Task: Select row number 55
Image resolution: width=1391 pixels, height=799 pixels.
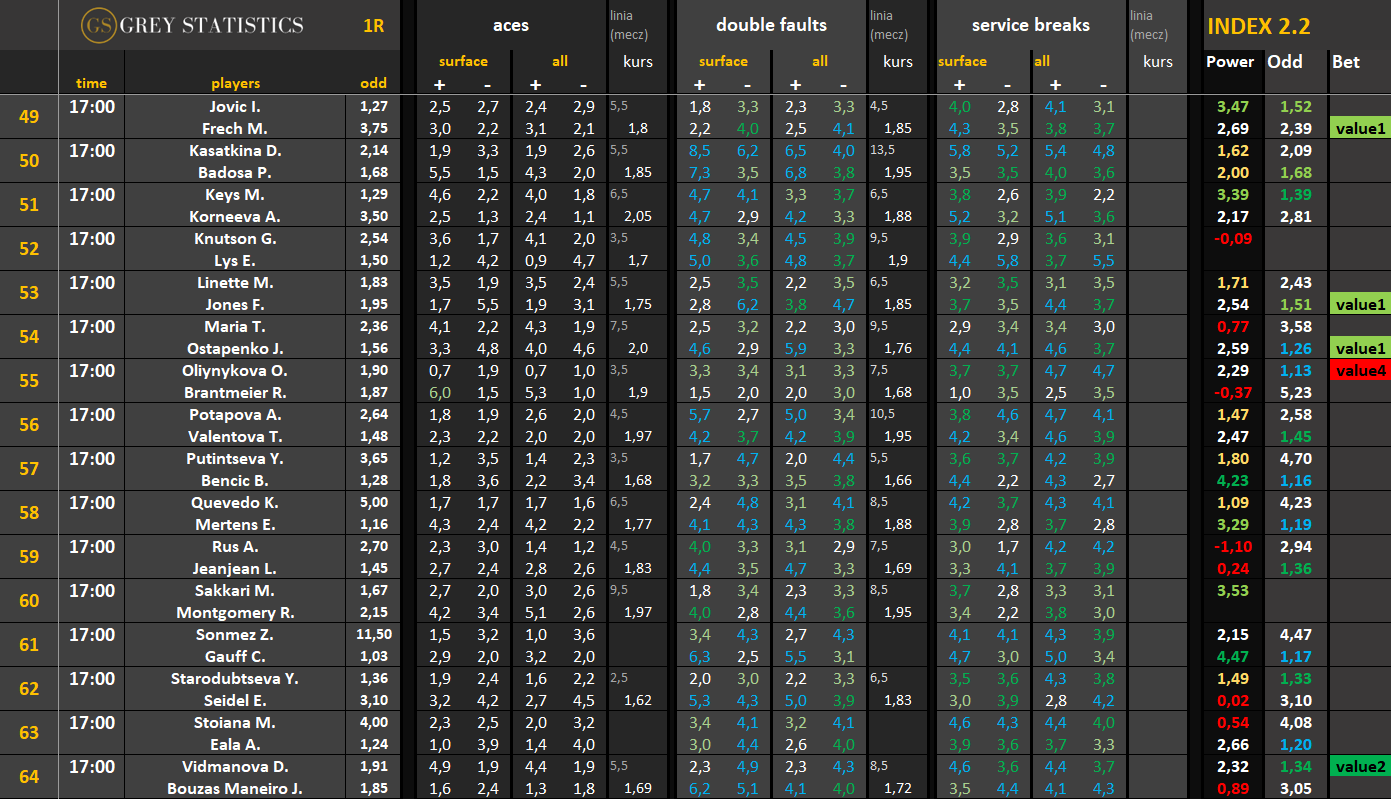Action: coord(29,381)
